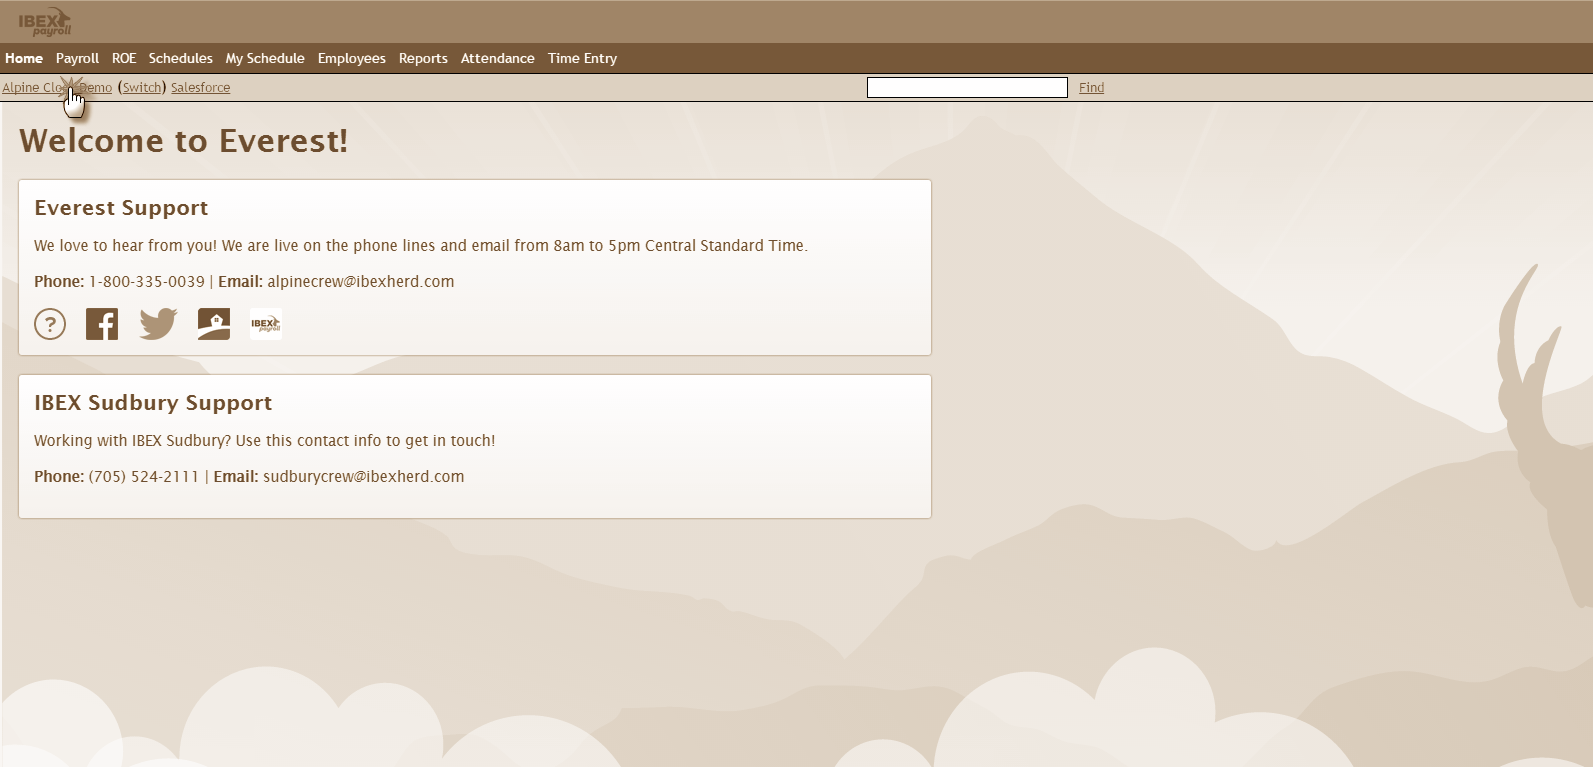Open My Schedule page
Viewport: 1593px width, 767px height.
[x=265, y=58]
